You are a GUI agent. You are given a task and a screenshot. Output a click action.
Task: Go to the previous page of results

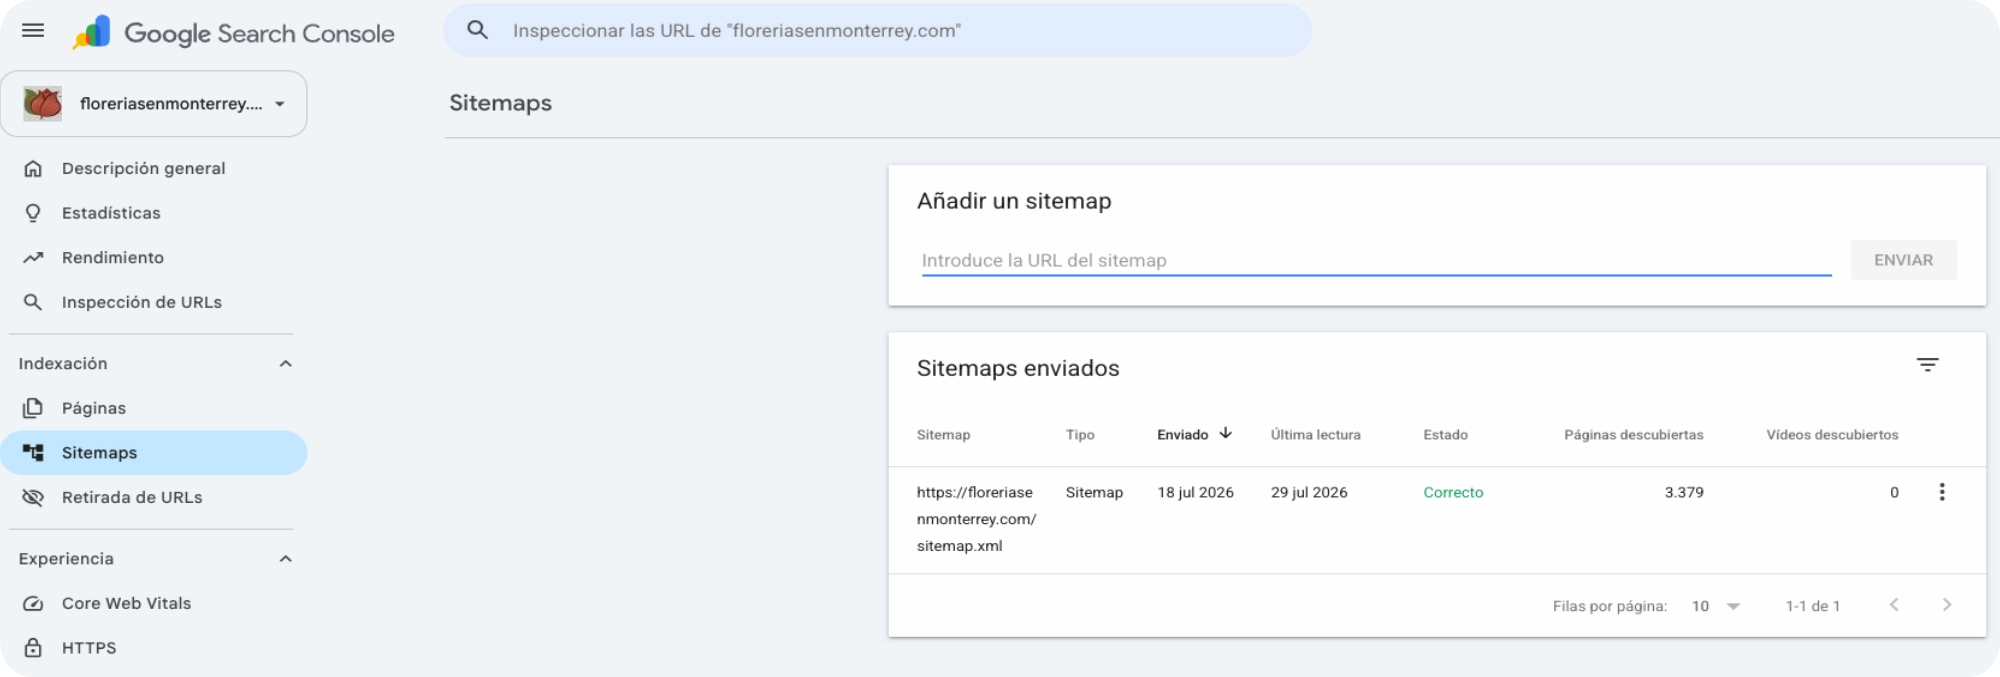(x=1893, y=605)
